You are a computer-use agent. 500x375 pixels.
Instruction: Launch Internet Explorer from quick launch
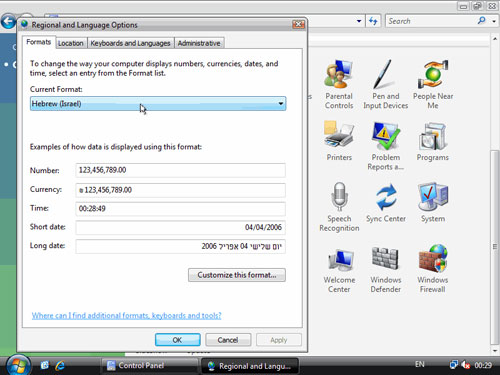click(60, 366)
